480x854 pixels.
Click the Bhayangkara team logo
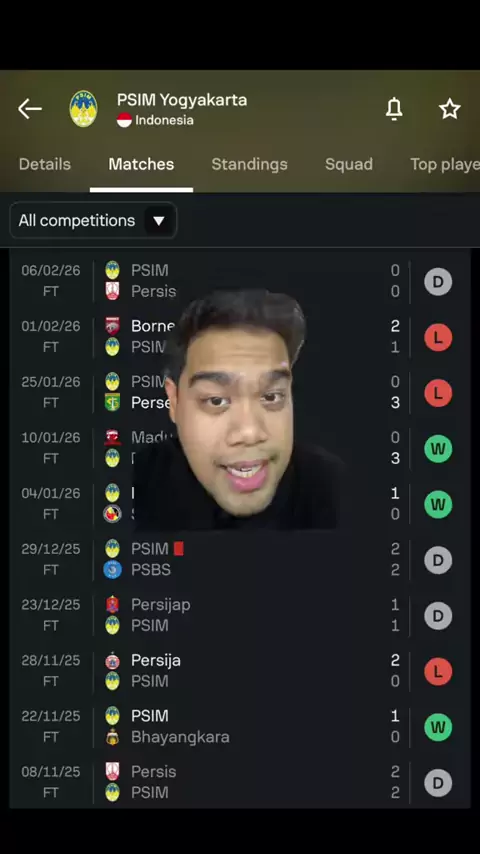(112, 737)
